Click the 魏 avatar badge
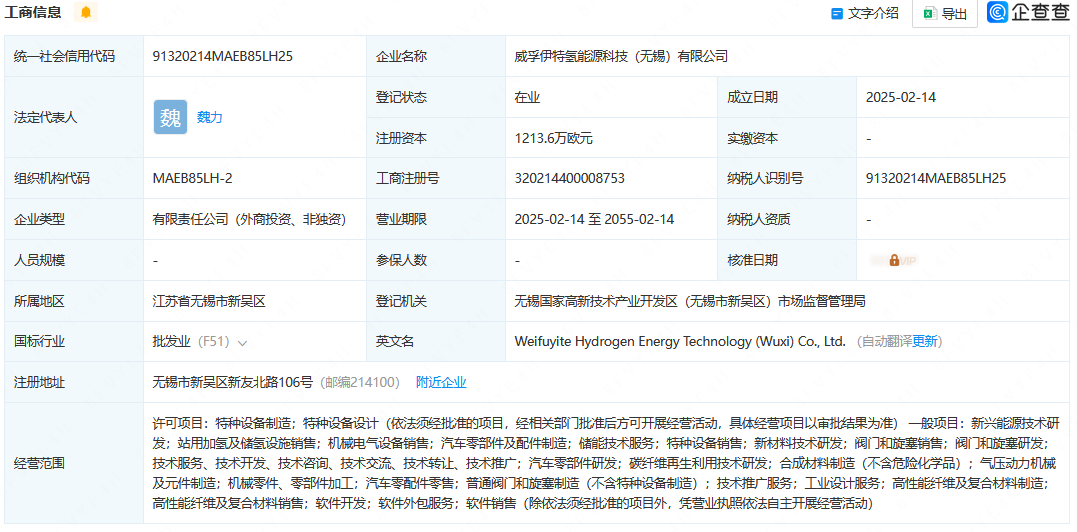Image resolution: width=1077 pixels, height=532 pixels. click(x=170, y=117)
